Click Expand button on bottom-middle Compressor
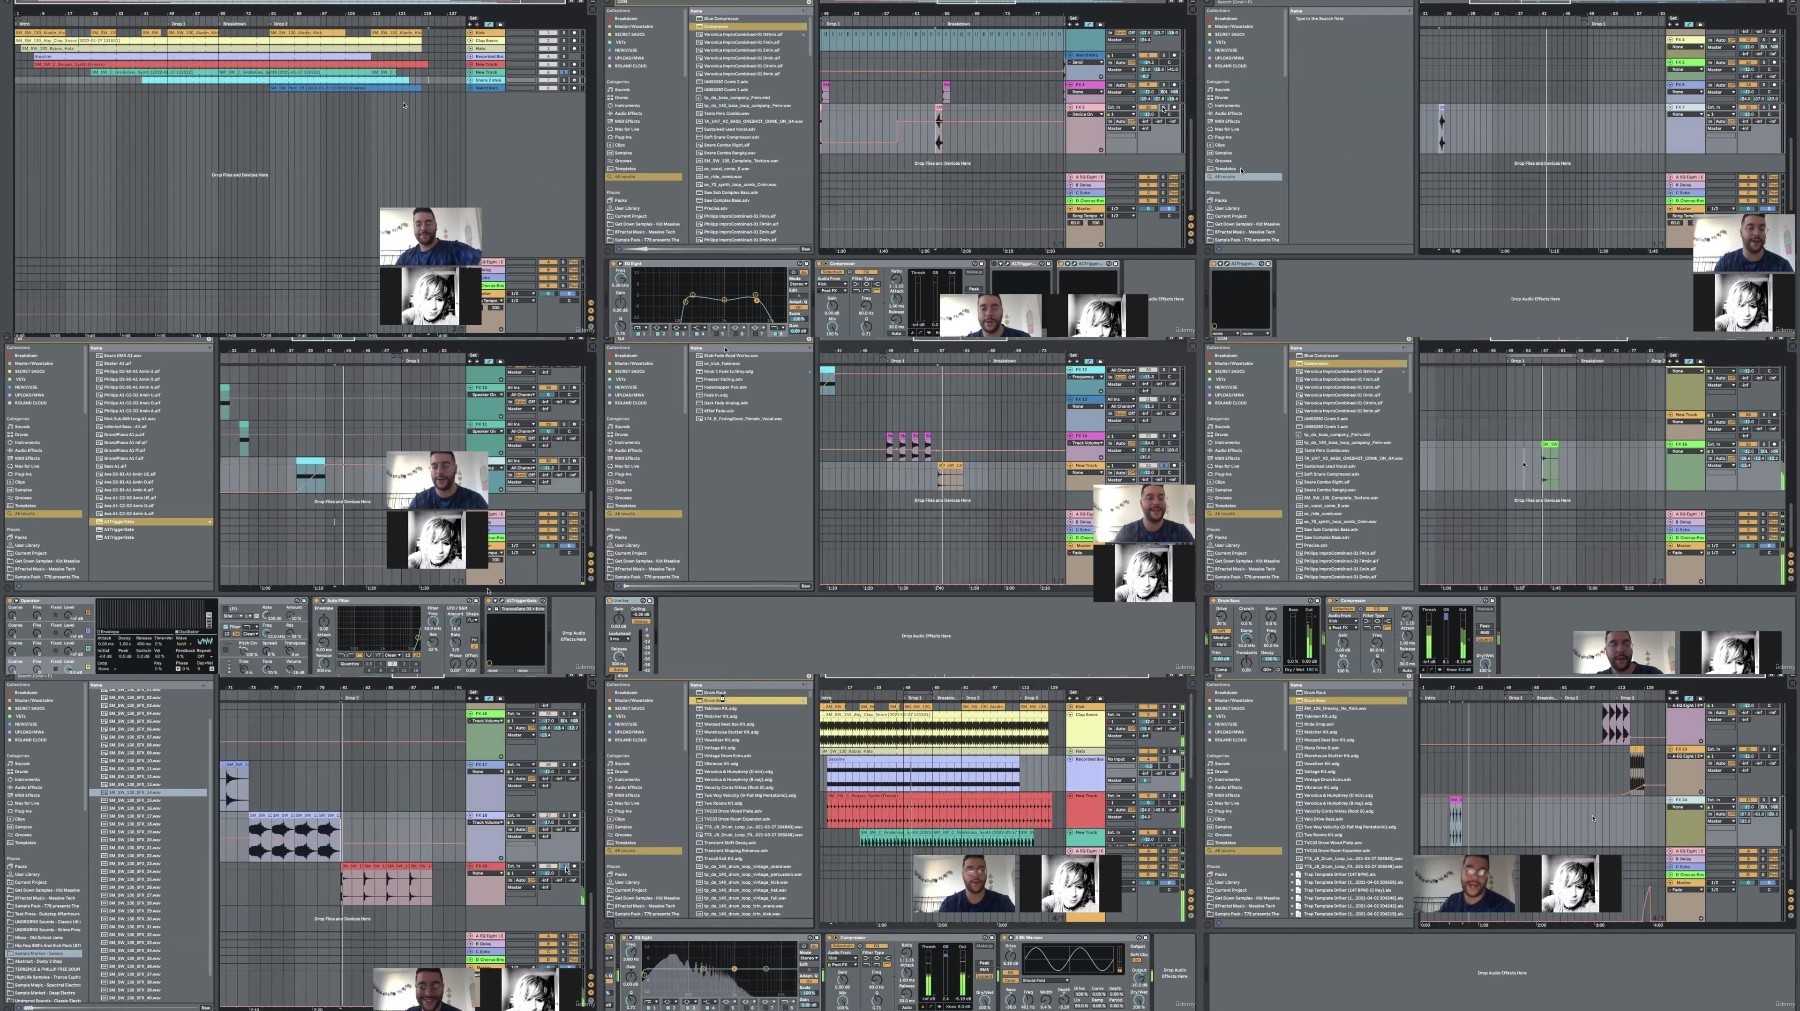 click(x=986, y=978)
